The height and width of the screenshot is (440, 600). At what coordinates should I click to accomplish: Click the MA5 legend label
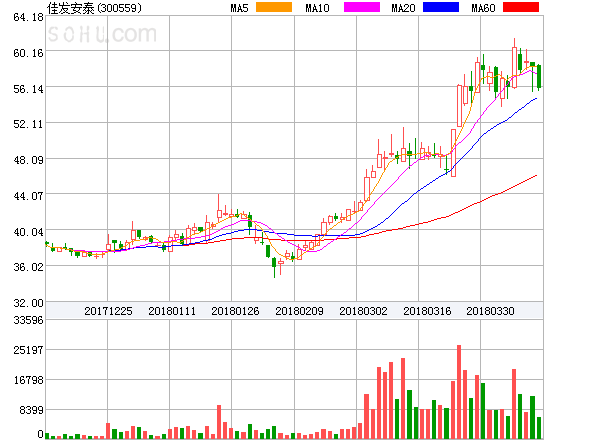point(240,8)
